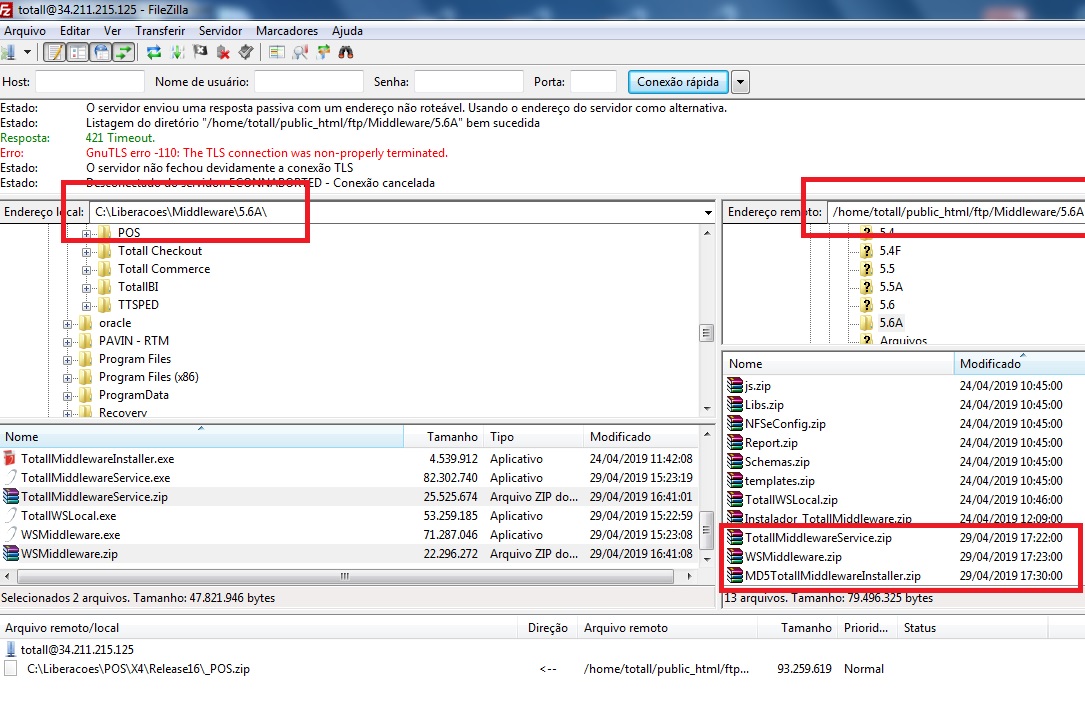Image resolution: width=1085 pixels, height=721 pixels.
Task: Sort local files by Tamanho column
Action: click(x=443, y=437)
